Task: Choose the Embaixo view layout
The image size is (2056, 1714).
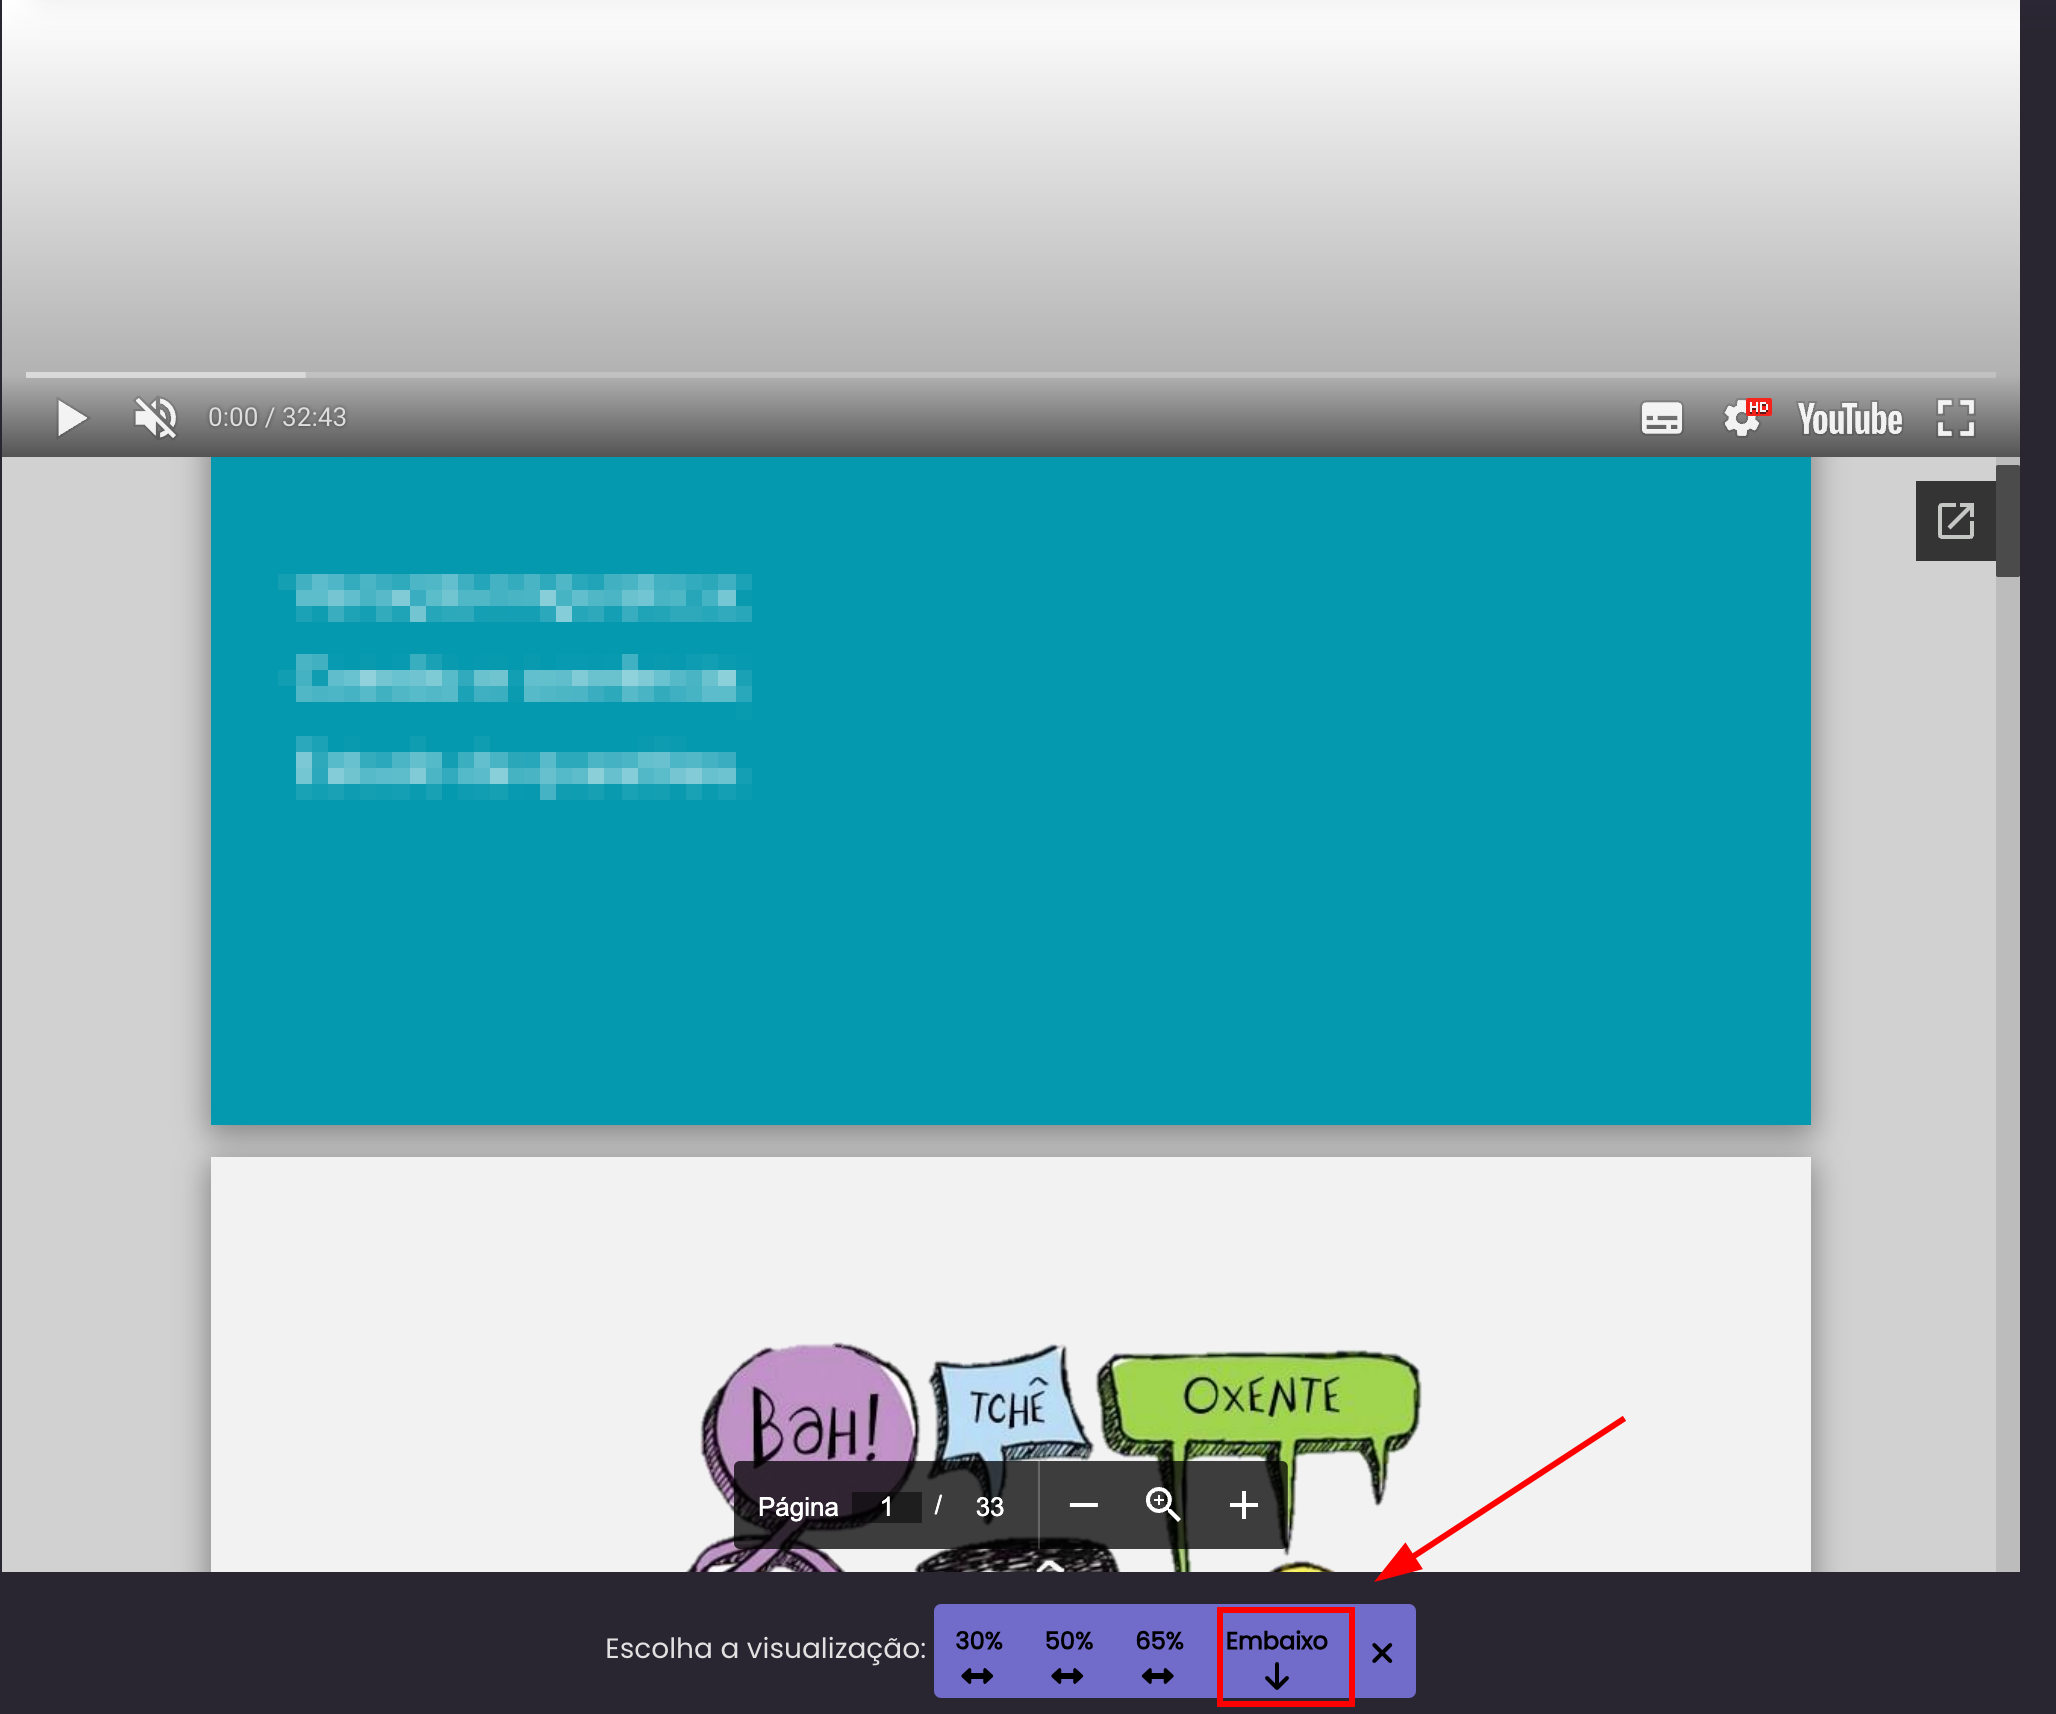Action: click(x=1276, y=1655)
